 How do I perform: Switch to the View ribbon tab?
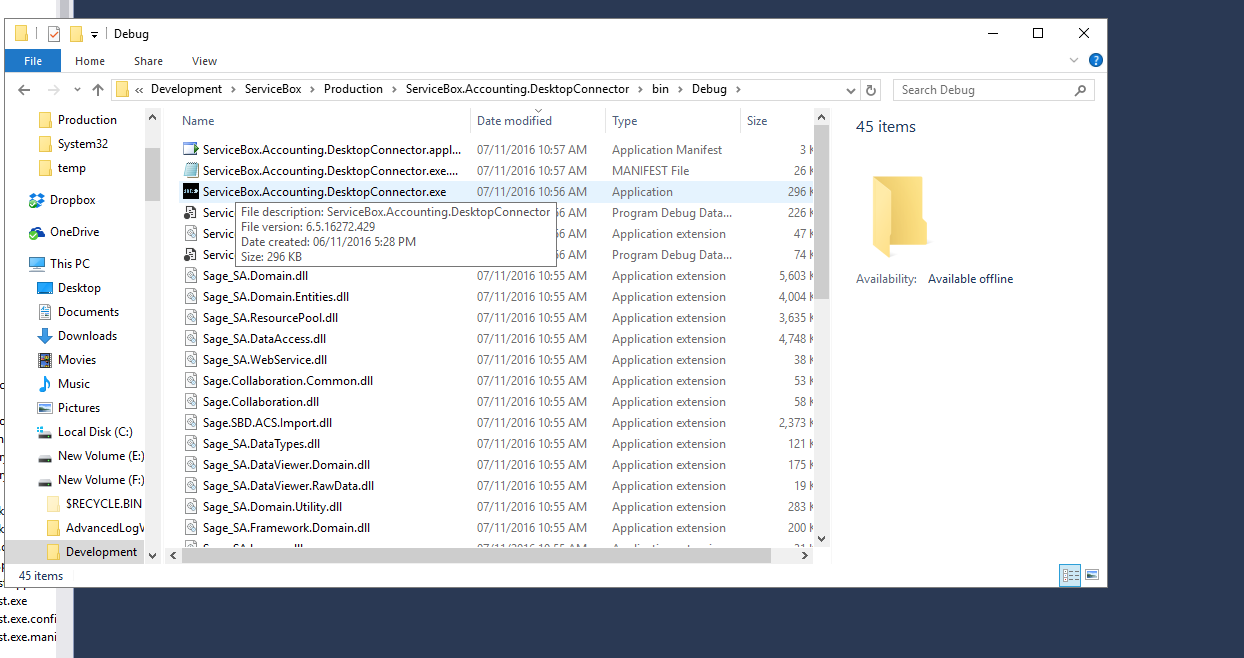(204, 61)
